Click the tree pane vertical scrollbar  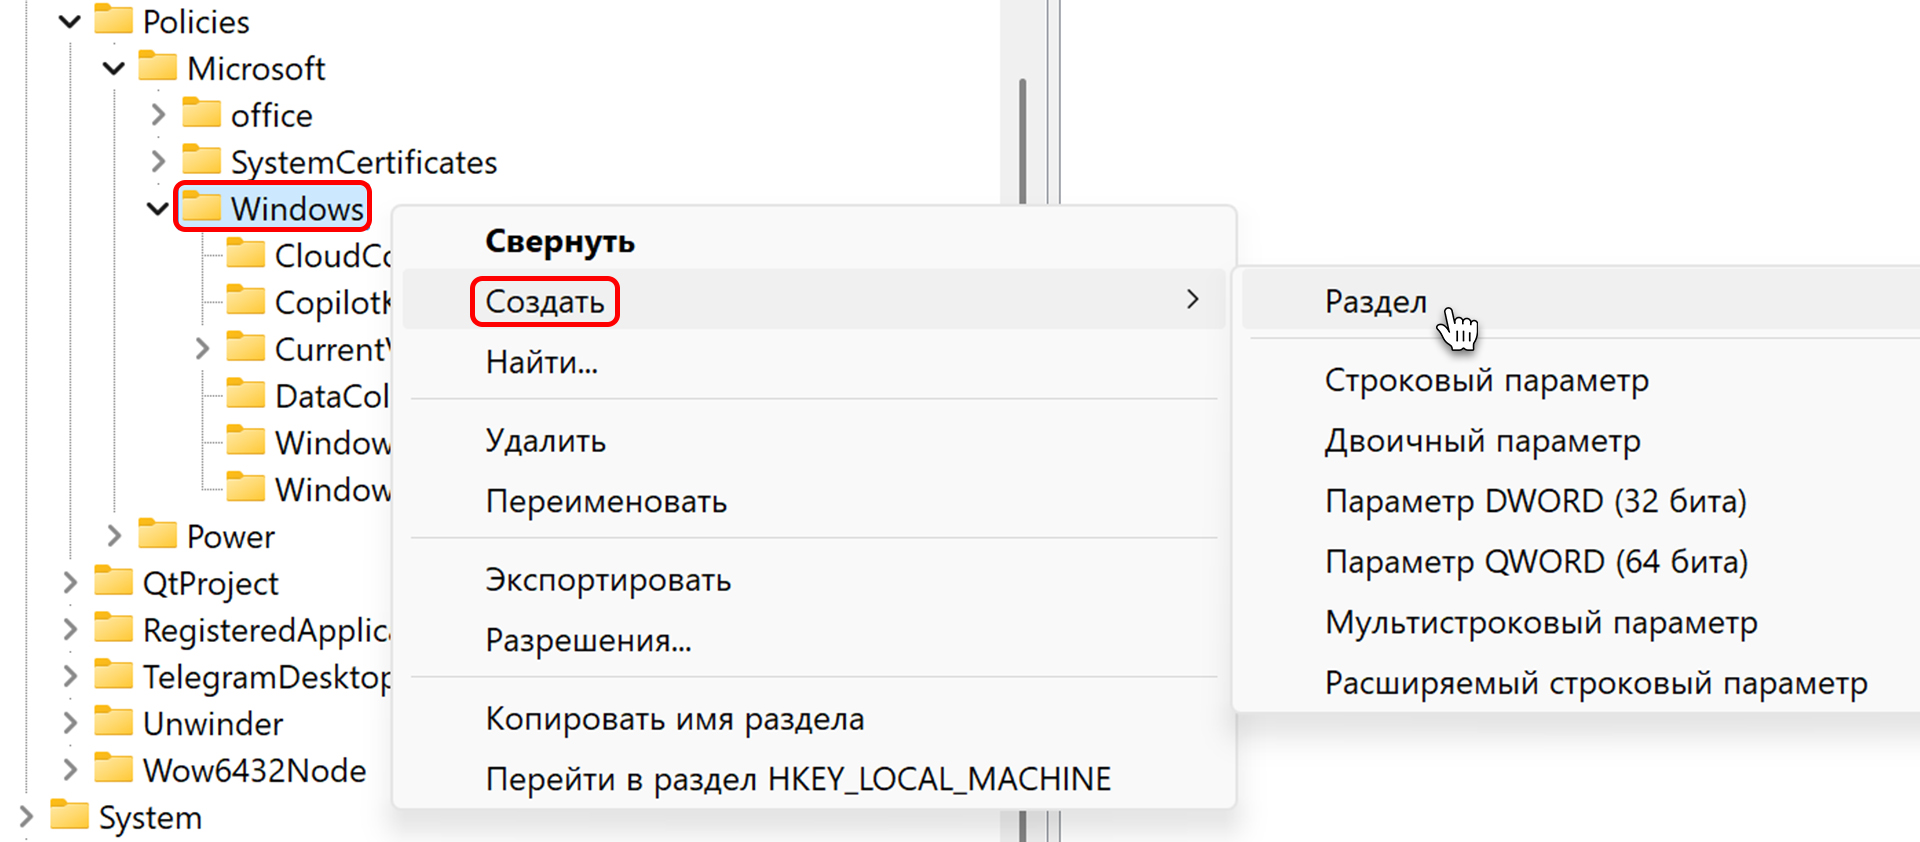click(1022, 140)
